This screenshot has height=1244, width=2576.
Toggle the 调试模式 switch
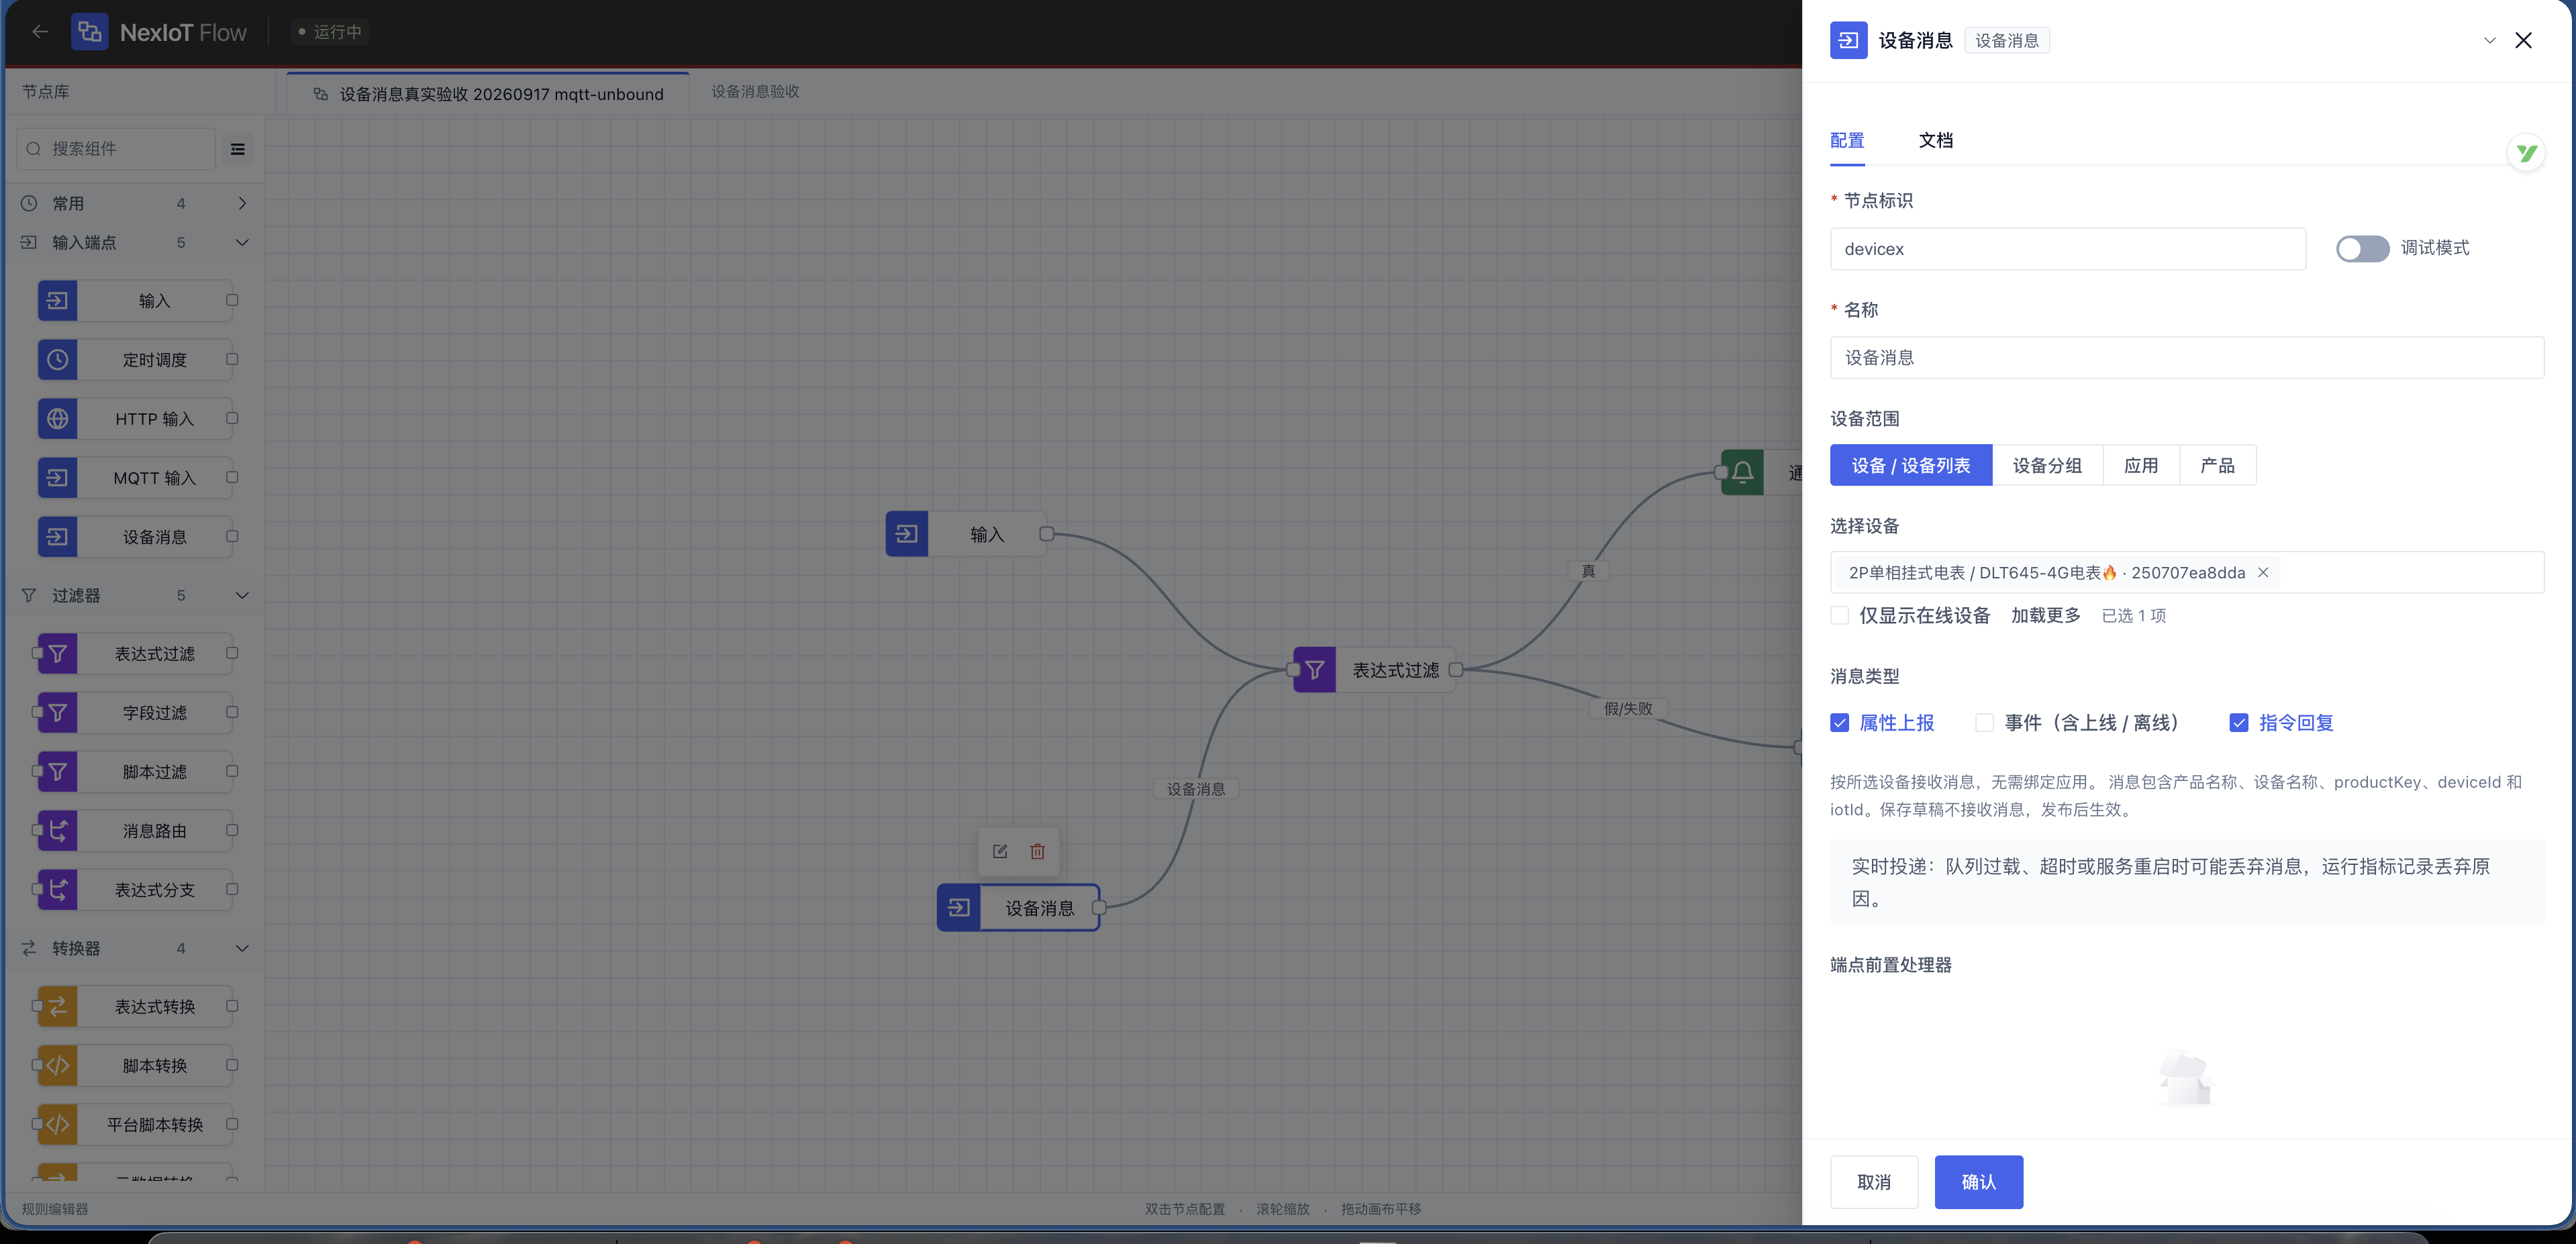tap(2362, 248)
